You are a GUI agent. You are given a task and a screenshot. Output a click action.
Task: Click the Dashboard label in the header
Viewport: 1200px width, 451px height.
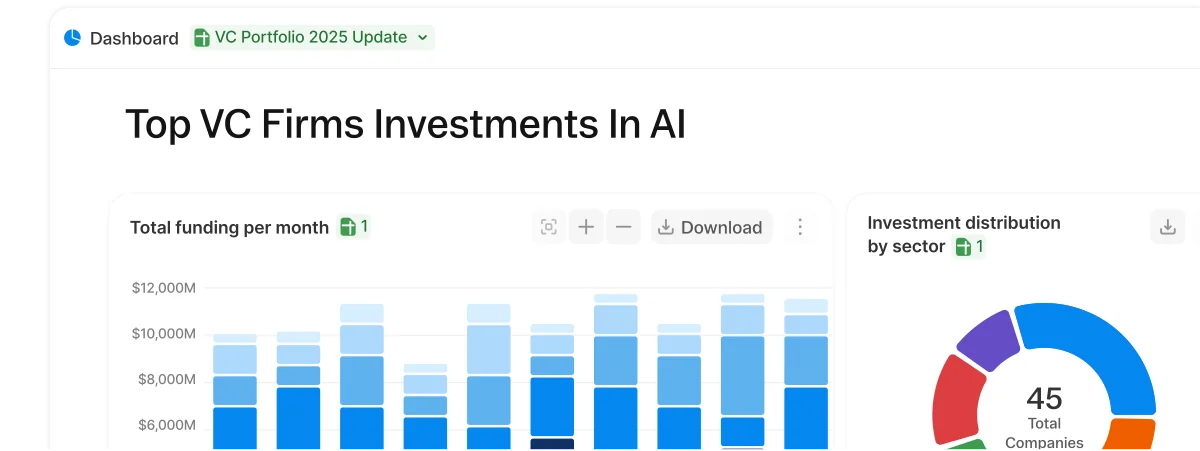tap(134, 38)
